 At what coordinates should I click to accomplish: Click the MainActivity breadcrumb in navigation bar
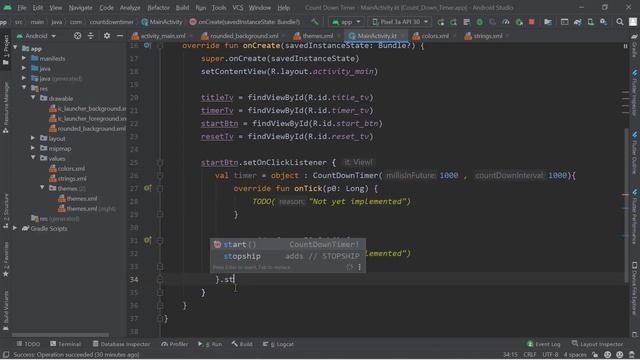pos(162,22)
